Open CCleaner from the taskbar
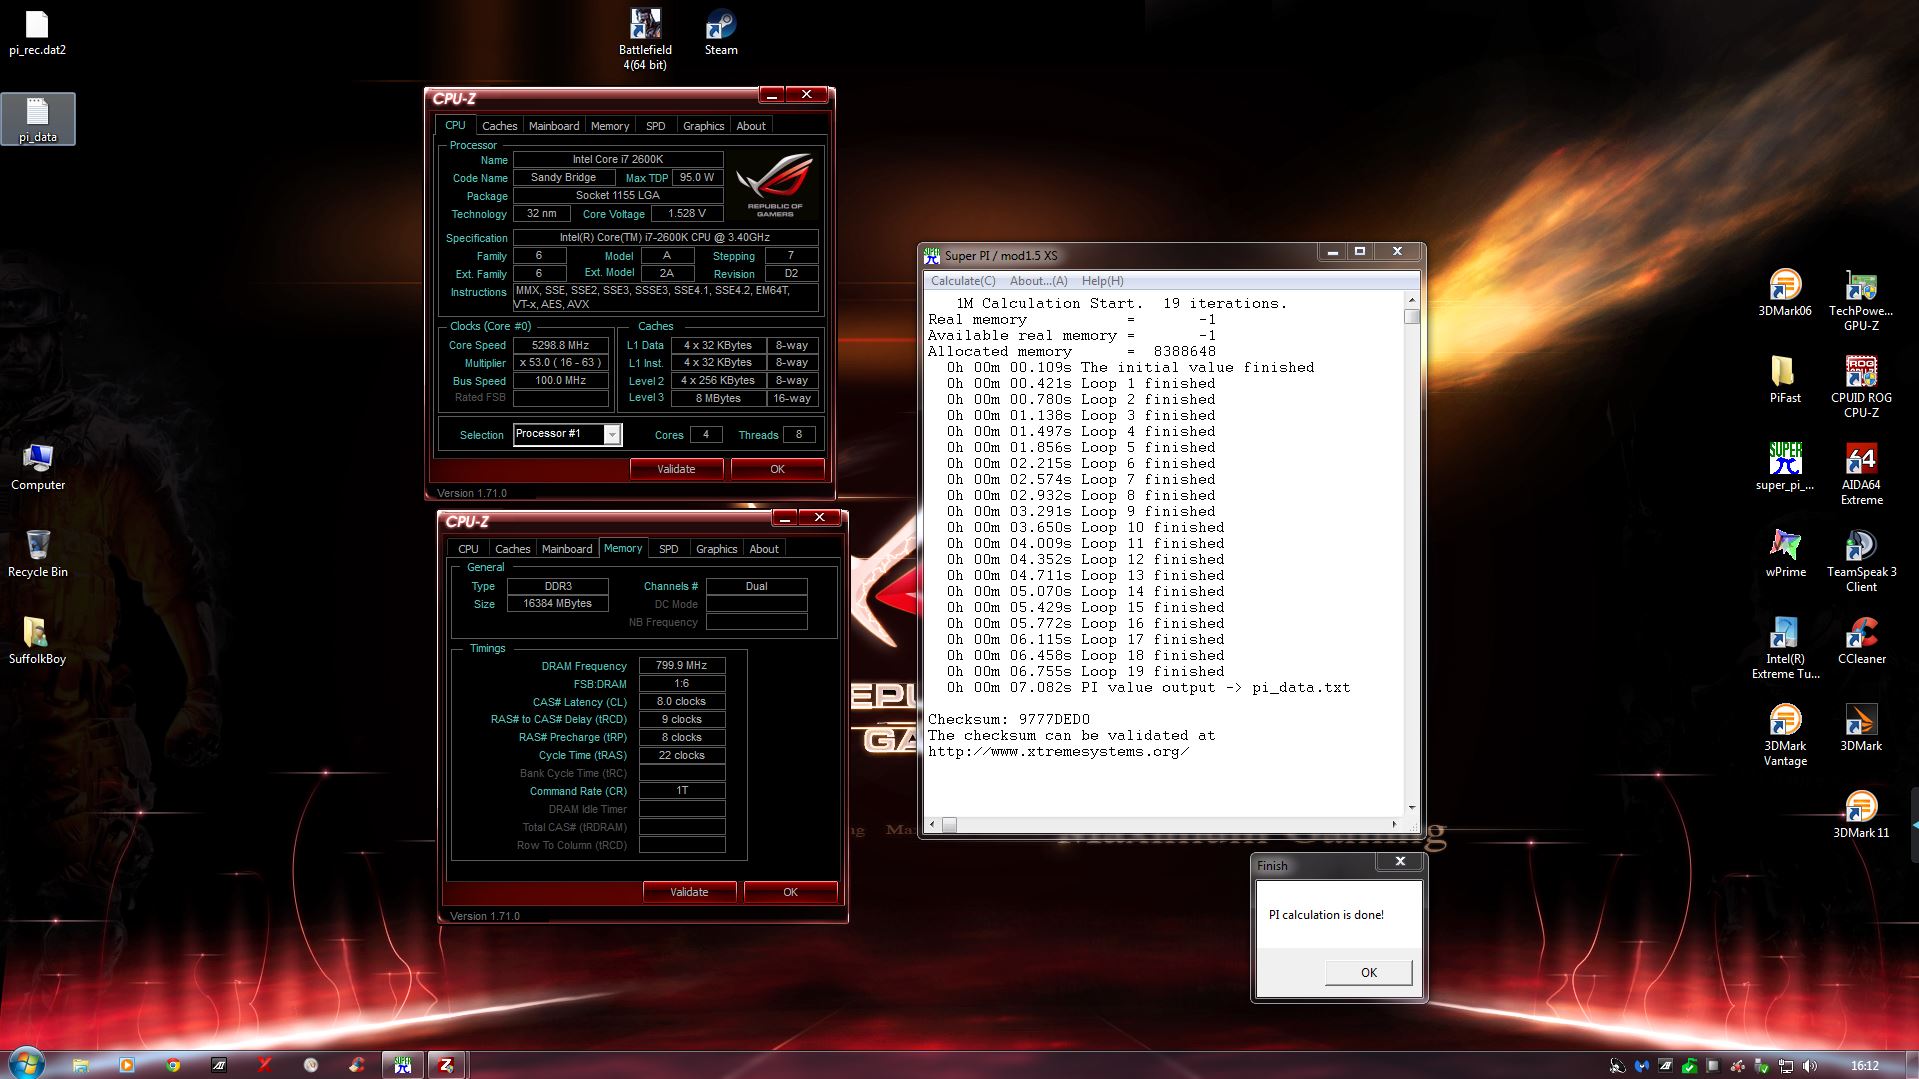Screen dimensions: 1919x1079 tap(356, 1065)
